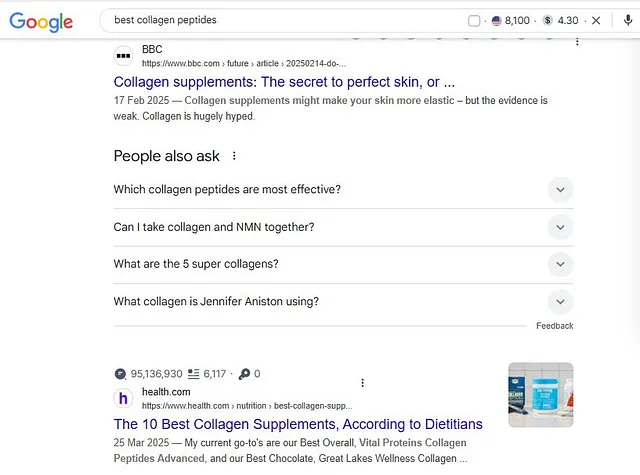Open 'The 10 Best Collagen Supplements' link
This screenshot has width=640, height=475.
click(x=298, y=424)
